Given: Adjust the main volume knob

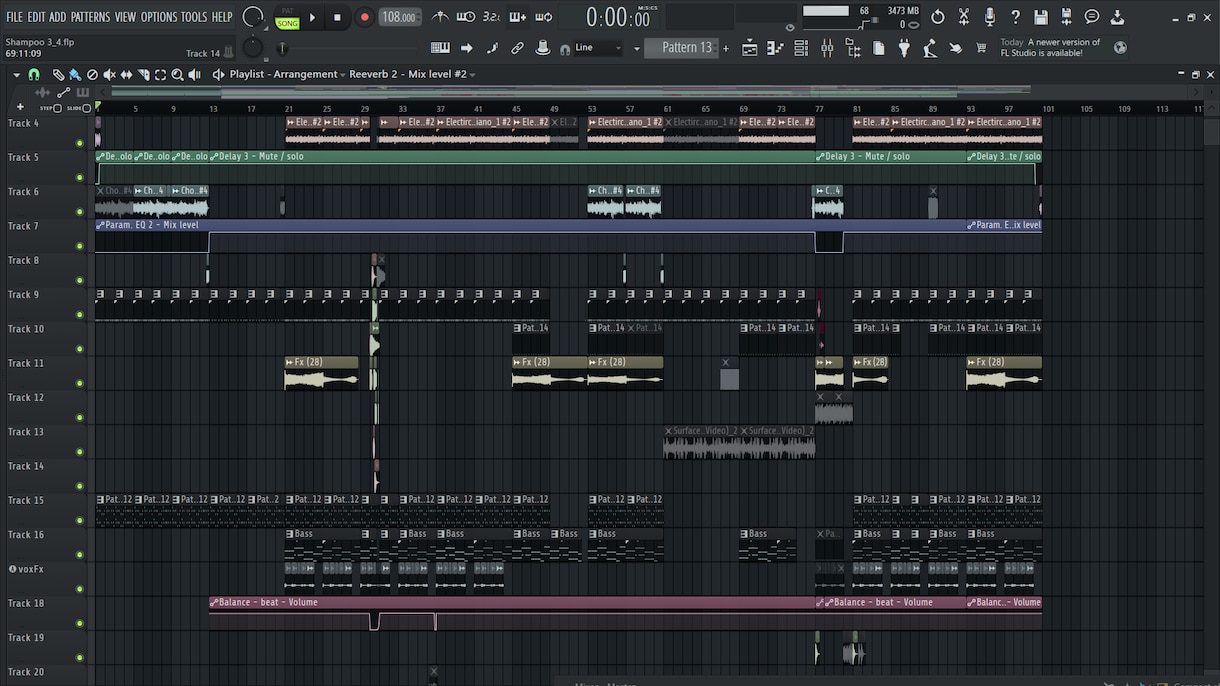Looking at the screenshot, I should pyautogui.click(x=253, y=17).
